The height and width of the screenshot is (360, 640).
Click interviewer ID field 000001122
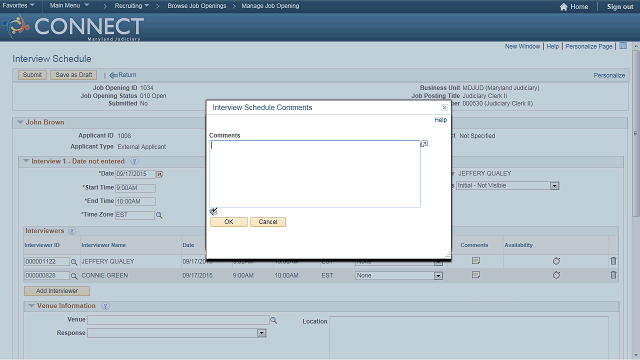[47, 262]
